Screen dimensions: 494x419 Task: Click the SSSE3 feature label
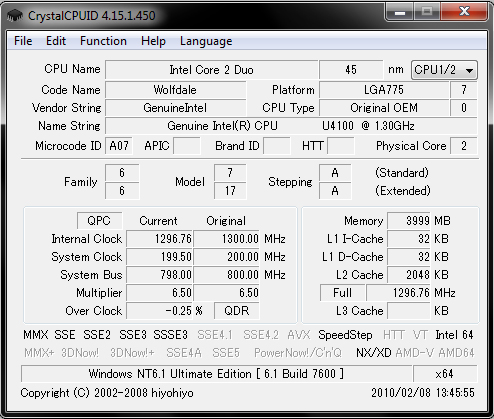click(x=170, y=335)
